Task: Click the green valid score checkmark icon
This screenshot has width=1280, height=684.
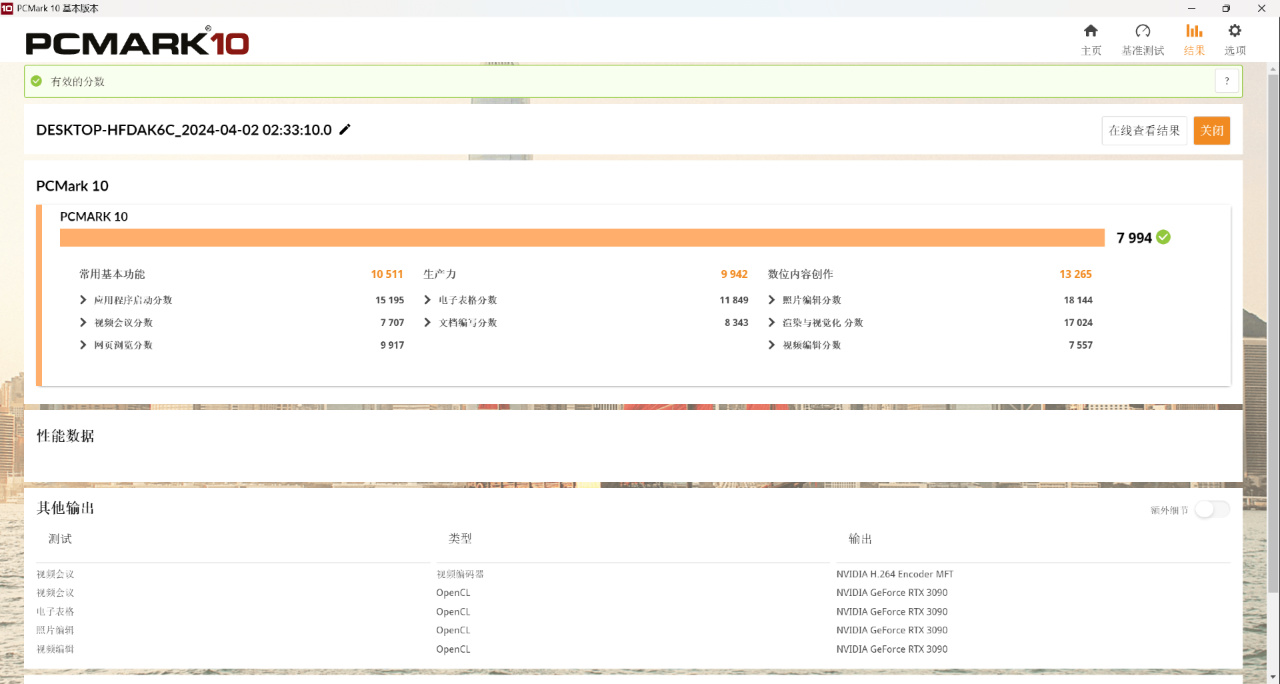Action: [x=37, y=81]
